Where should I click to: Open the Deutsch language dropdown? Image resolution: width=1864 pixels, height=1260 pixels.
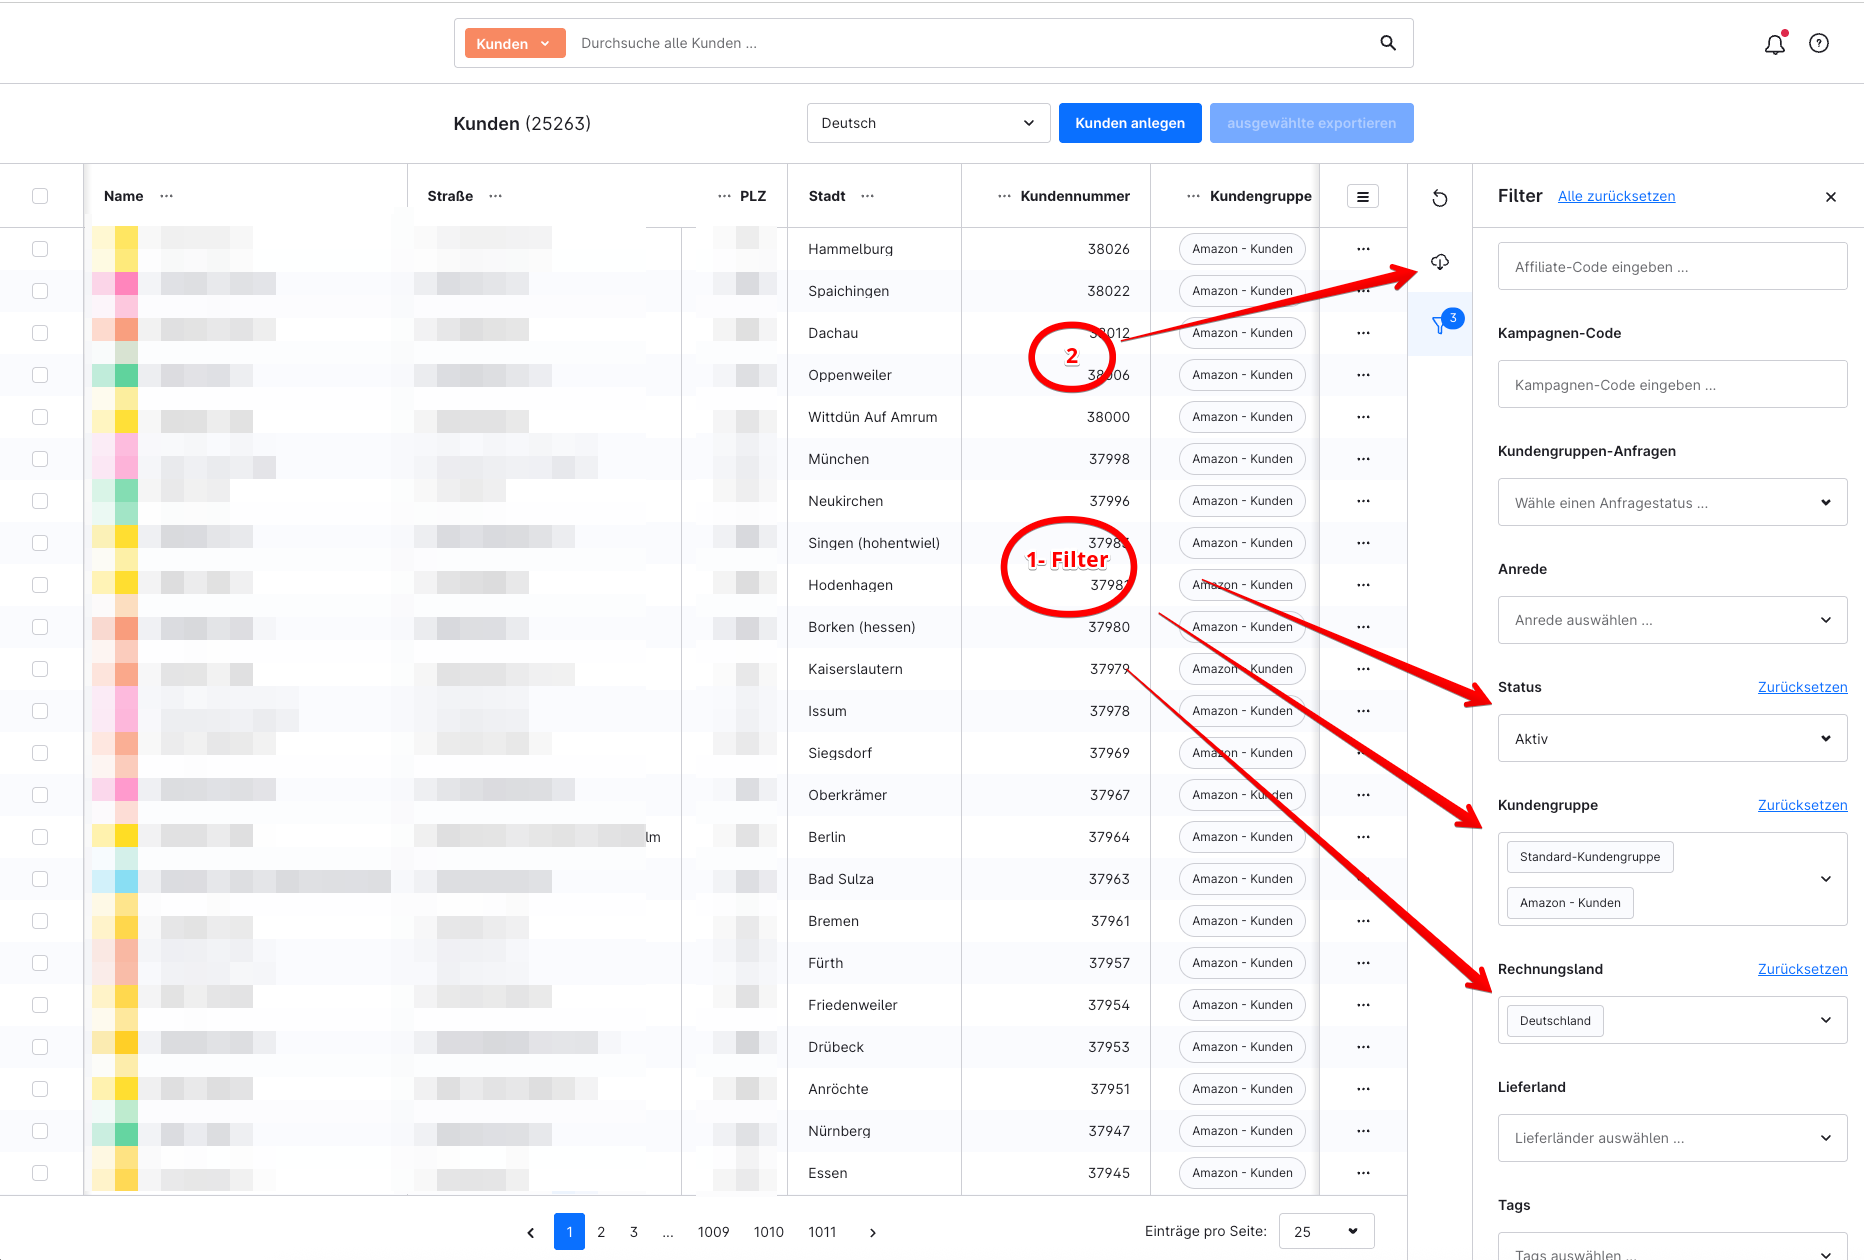[x=927, y=123]
